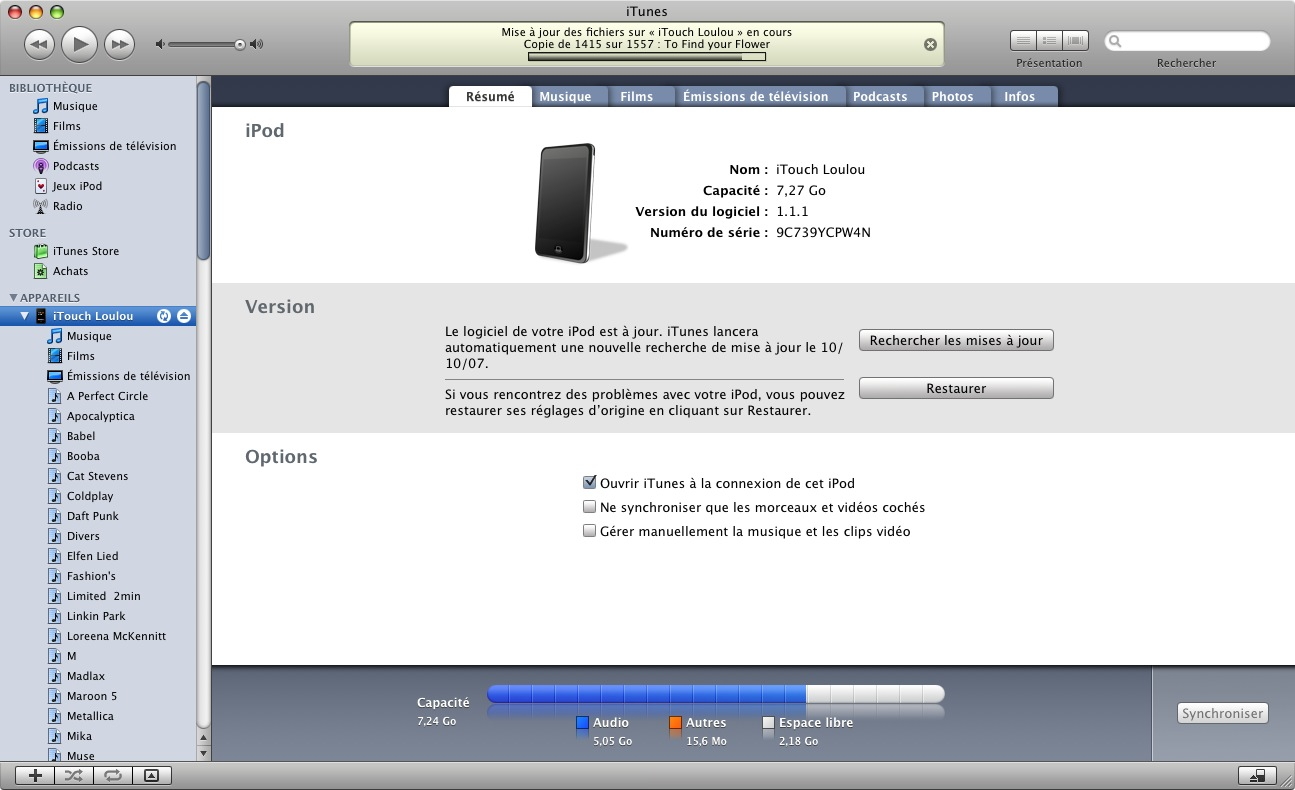Play the current track
The width and height of the screenshot is (1295, 790).
pos(79,44)
